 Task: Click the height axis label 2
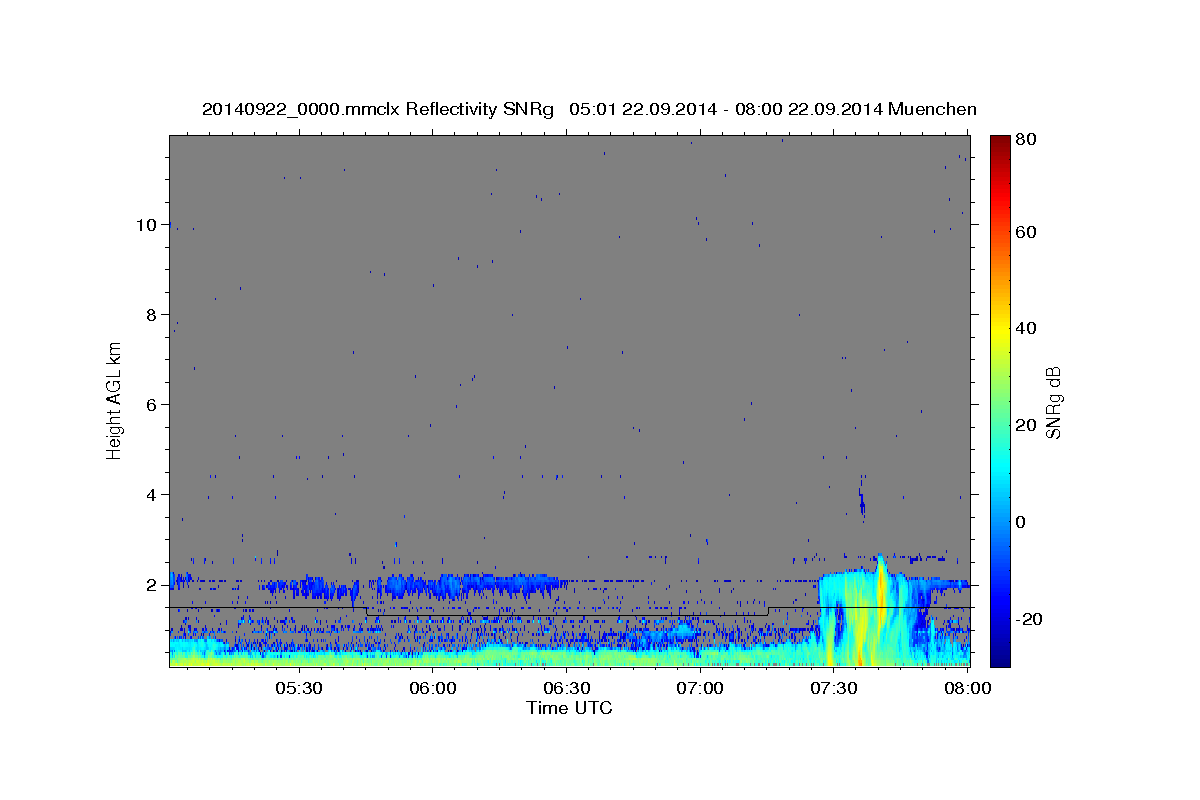click(152, 585)
